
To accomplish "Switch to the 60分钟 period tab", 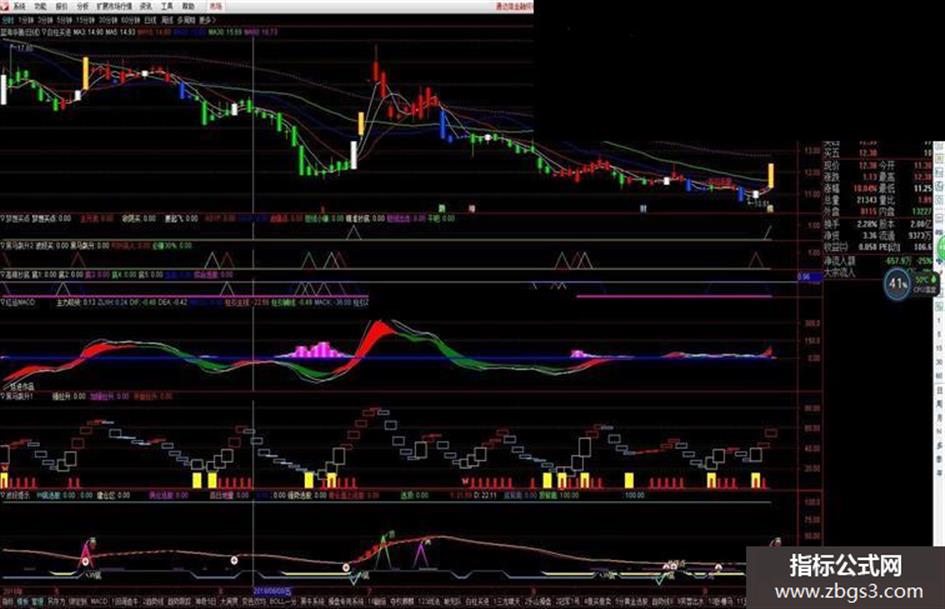I will 131,20.
